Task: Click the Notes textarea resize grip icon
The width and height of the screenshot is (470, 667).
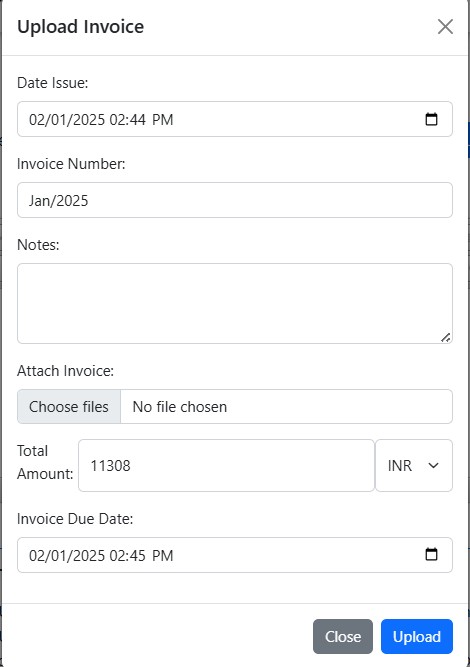Action: point(445,337)
